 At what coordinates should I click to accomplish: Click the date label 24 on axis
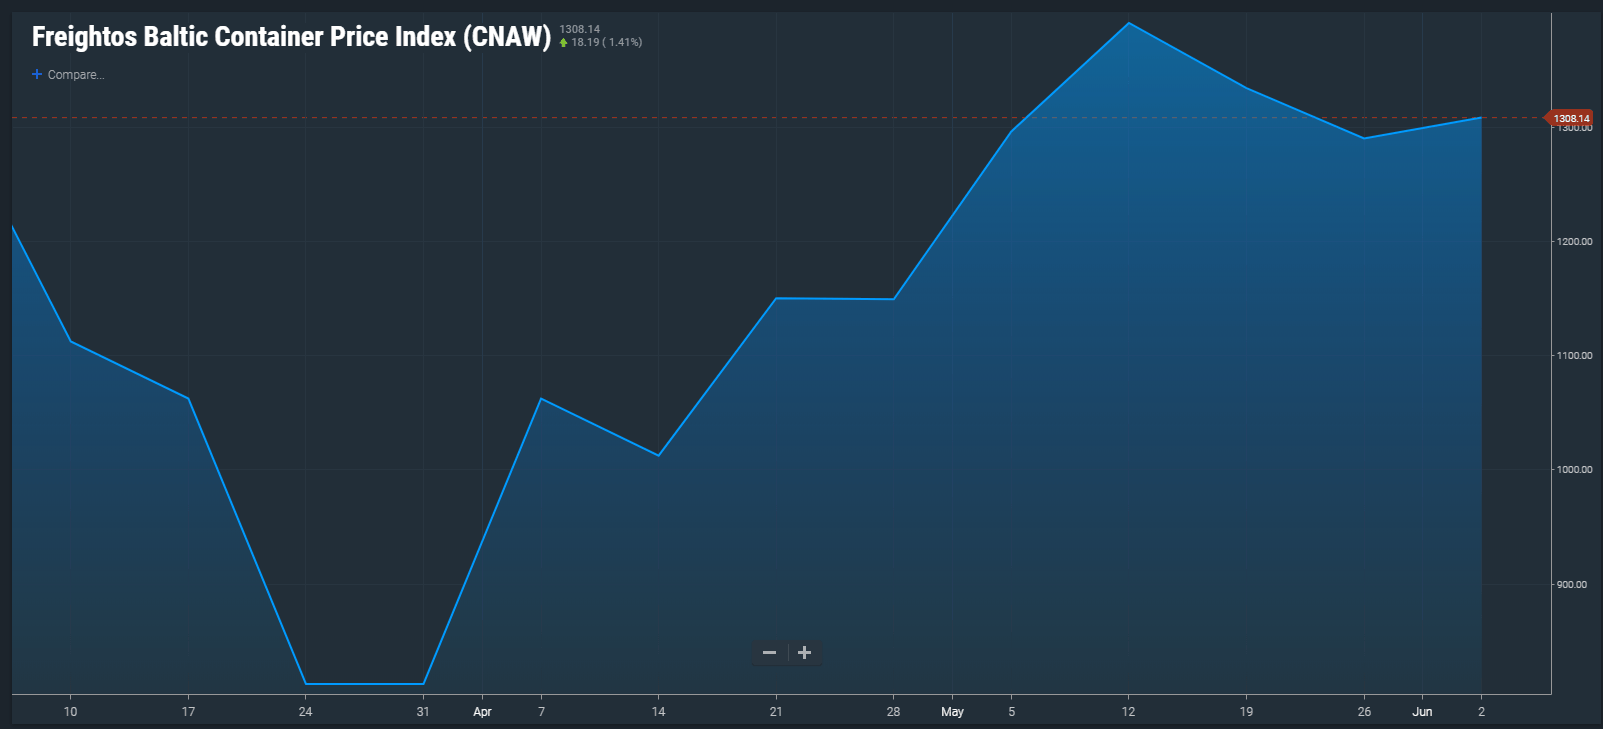[305, 712]
